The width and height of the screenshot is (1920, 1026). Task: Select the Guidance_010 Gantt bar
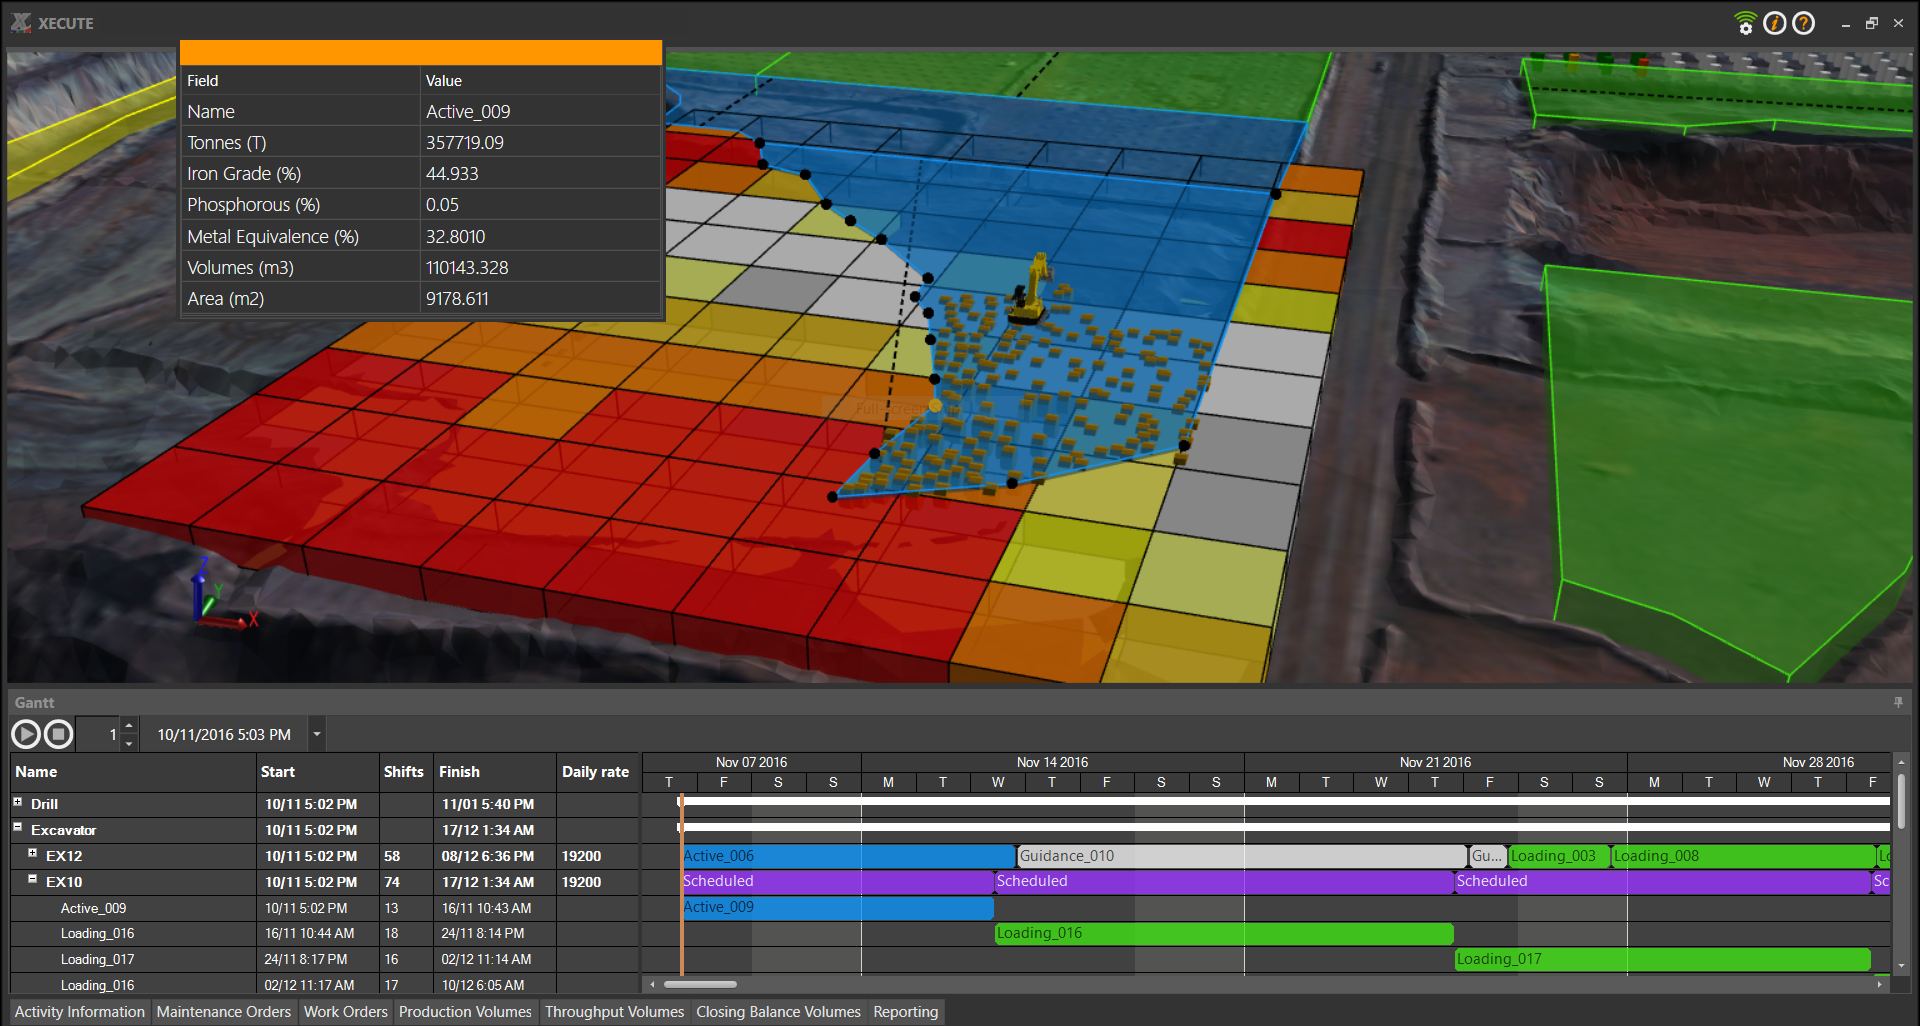point(1240,856)
